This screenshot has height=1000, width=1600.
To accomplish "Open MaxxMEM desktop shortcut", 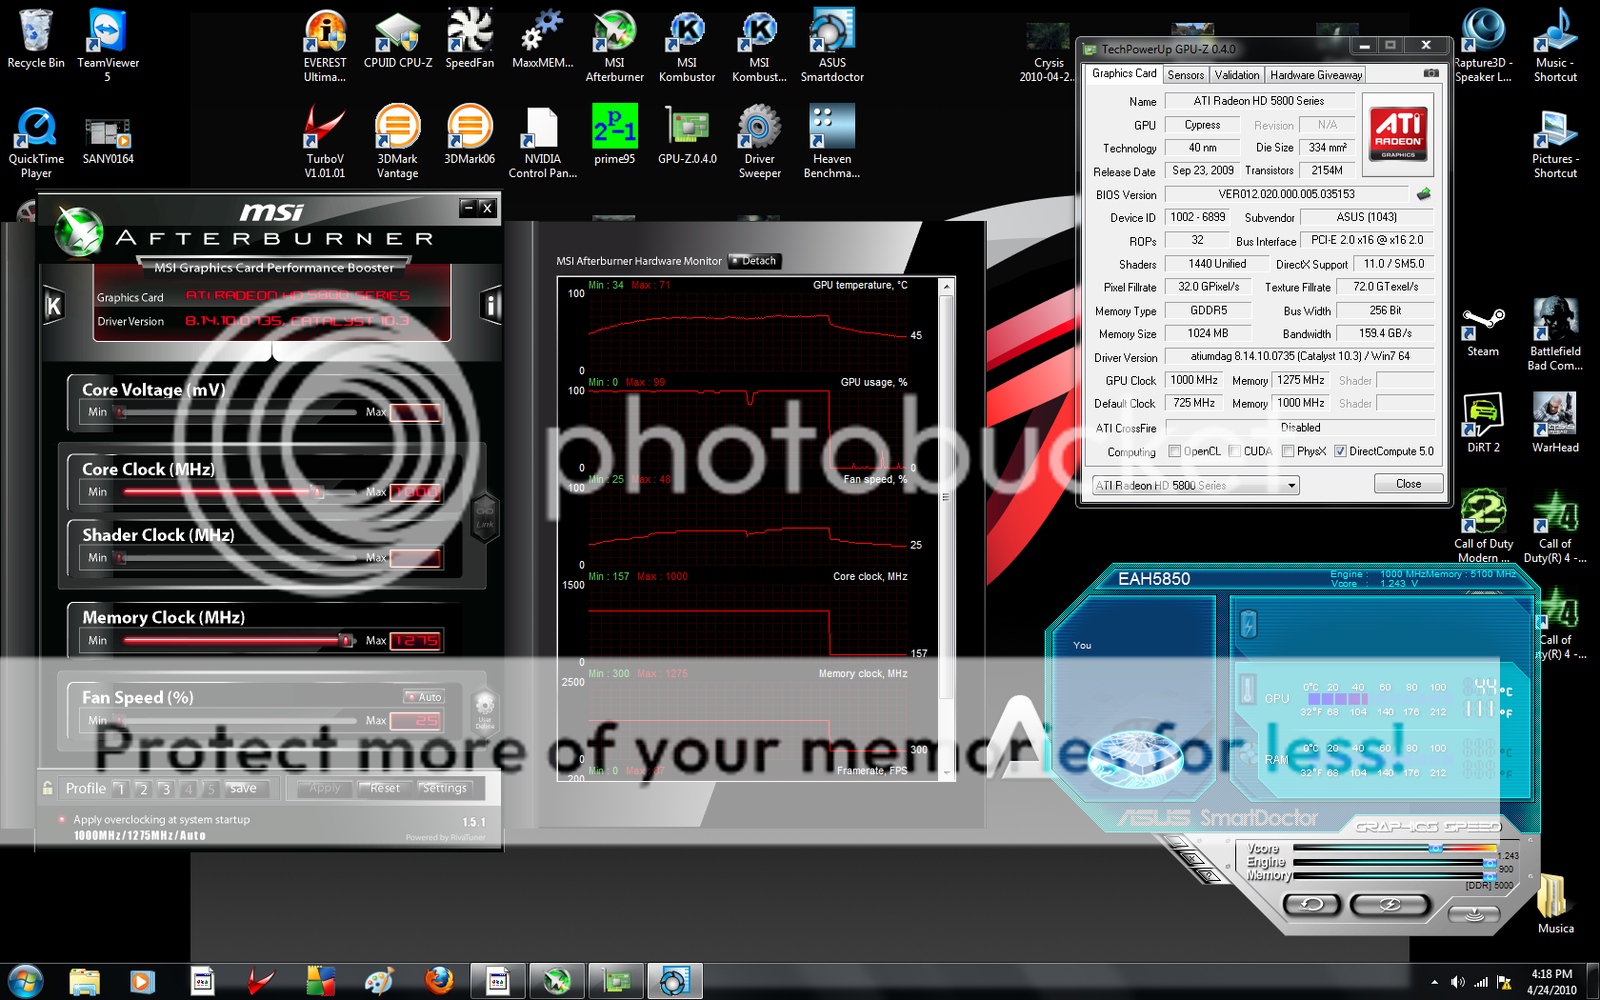I will click(543, 40).
